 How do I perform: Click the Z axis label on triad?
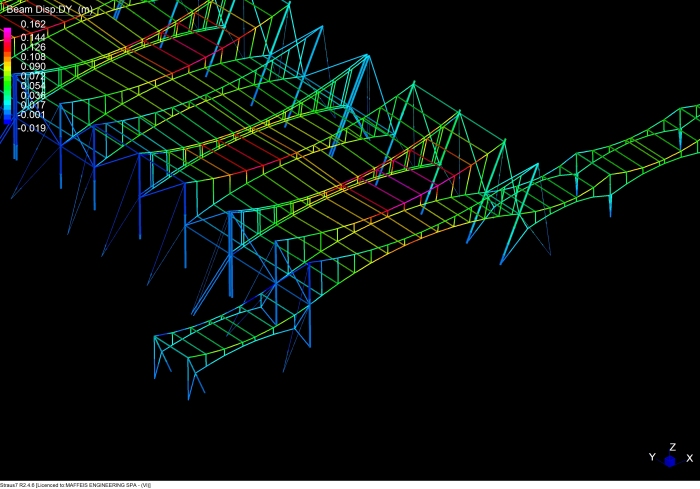(x=673, y=446)
